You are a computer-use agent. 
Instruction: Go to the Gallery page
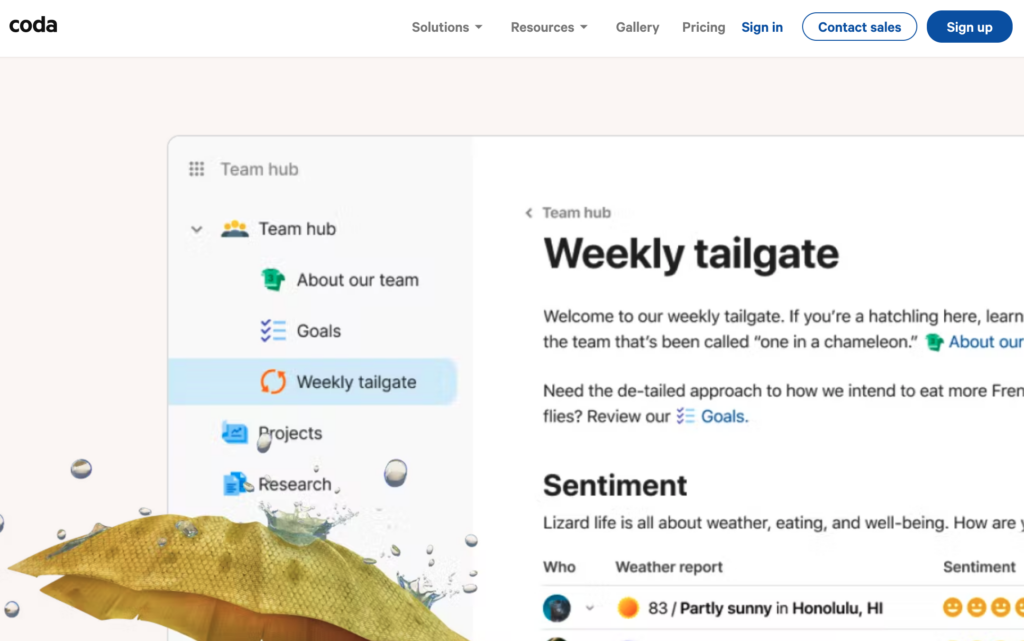637,27
